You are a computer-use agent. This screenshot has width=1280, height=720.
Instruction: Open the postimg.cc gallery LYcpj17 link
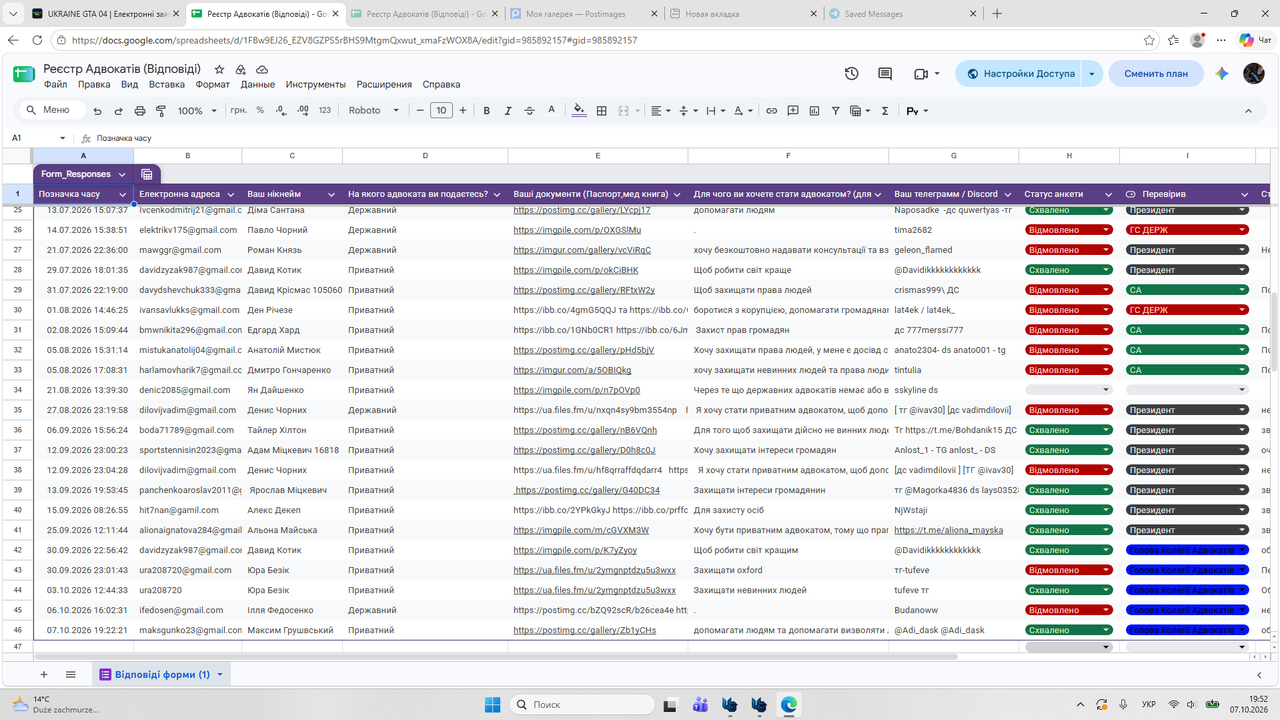[x=582, y=210]
